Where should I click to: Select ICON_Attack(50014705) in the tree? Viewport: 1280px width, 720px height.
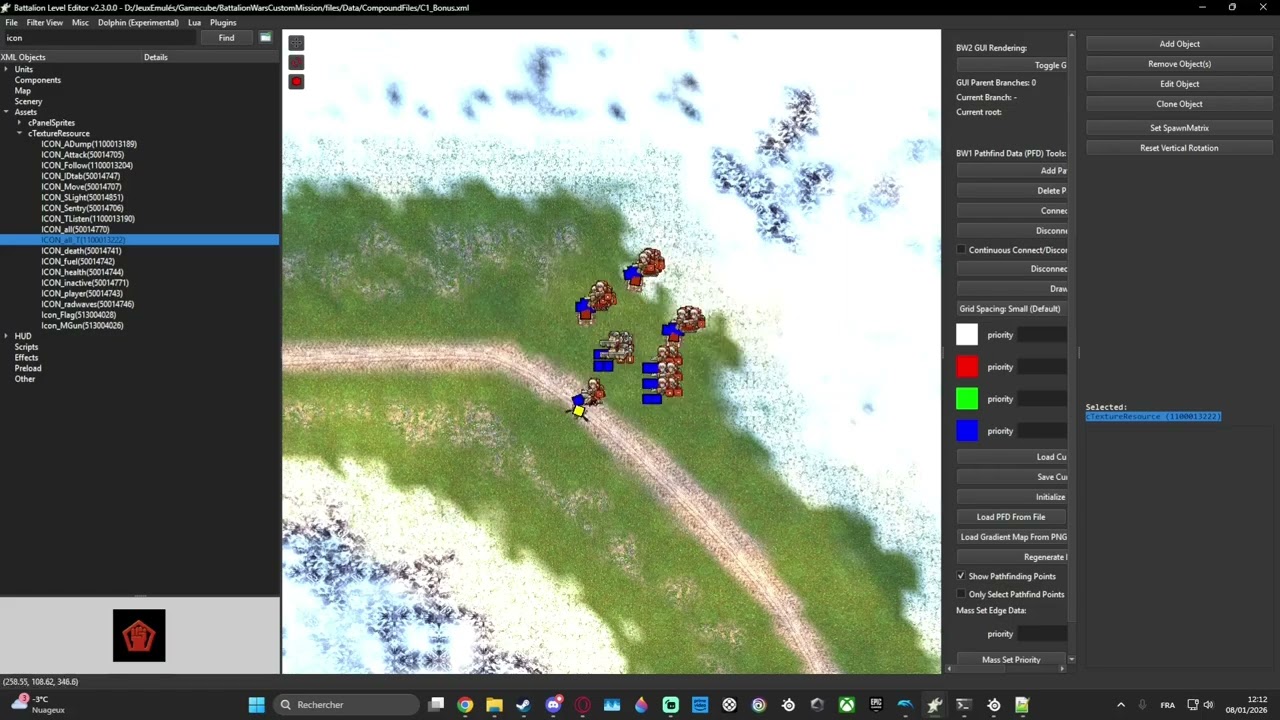pos(83,155)
